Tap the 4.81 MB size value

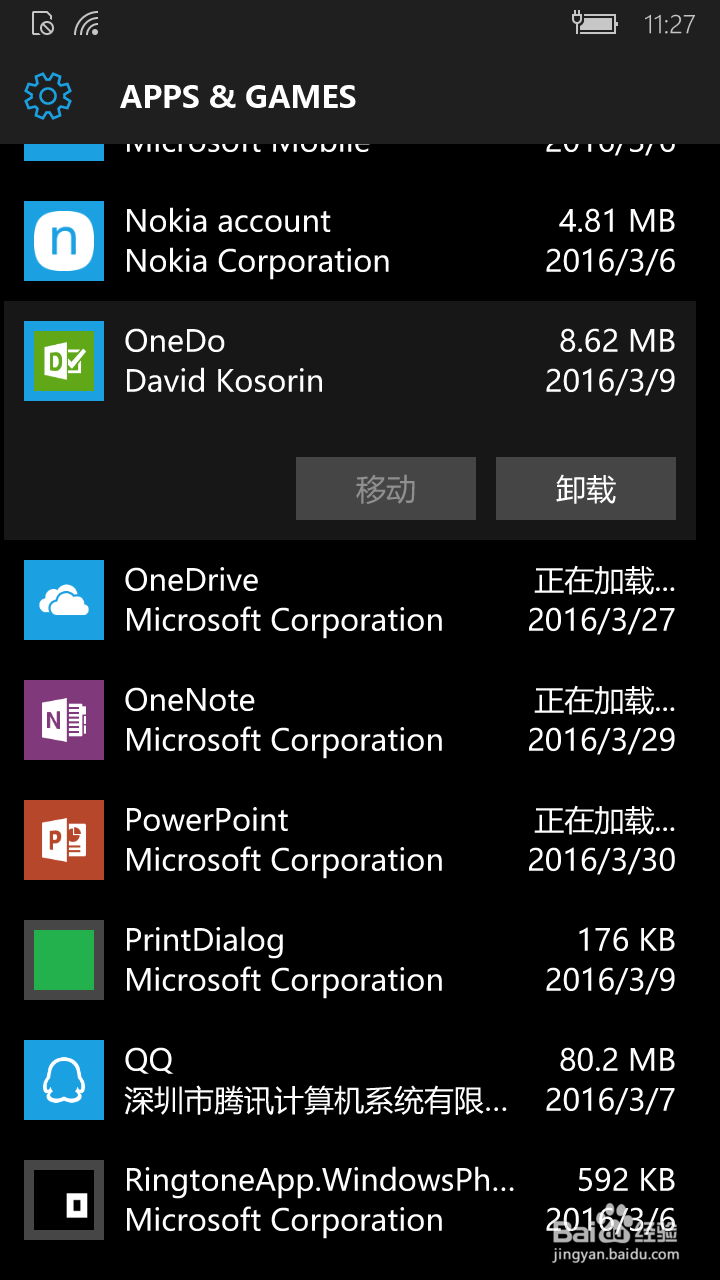coord(617,221)
